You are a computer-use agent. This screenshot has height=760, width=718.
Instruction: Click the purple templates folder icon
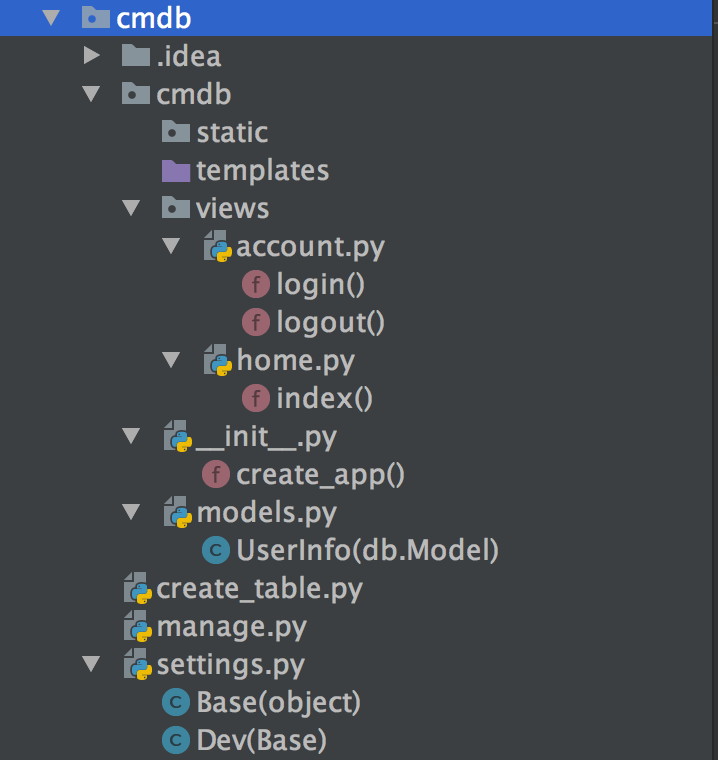(175, 170)
